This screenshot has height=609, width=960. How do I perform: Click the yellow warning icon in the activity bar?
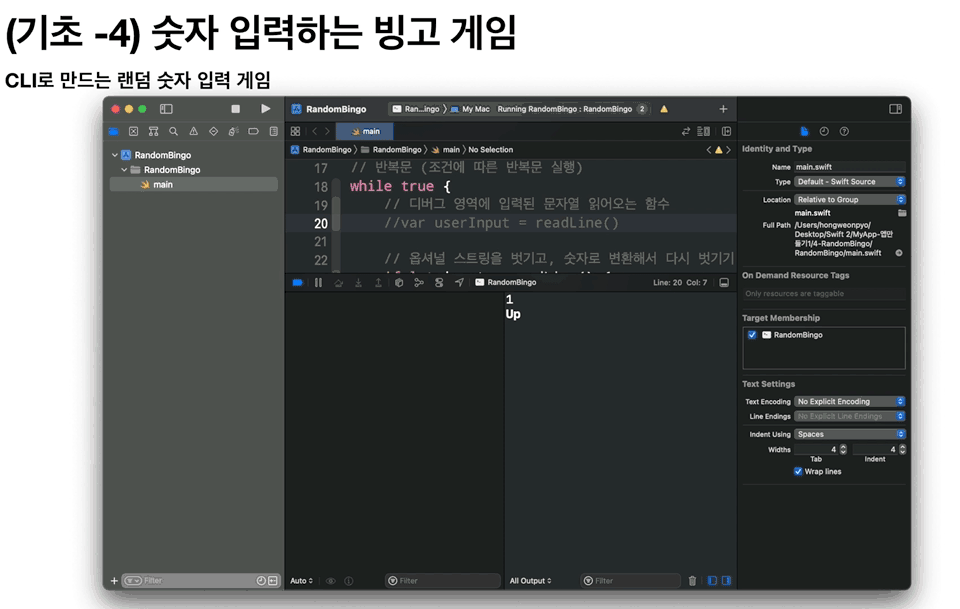tap(664, 109)
